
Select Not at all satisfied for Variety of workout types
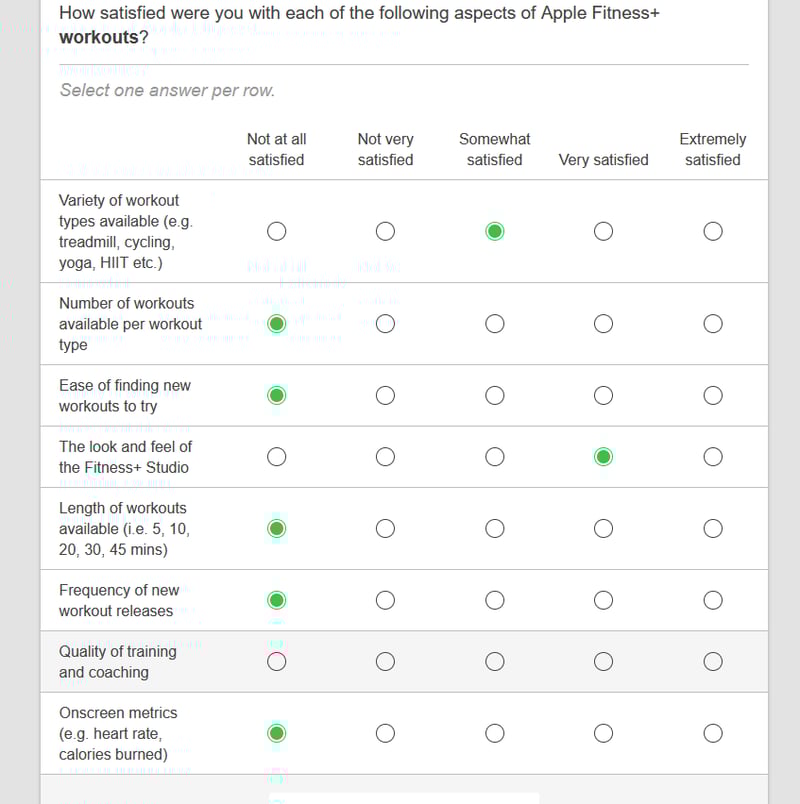277,231
